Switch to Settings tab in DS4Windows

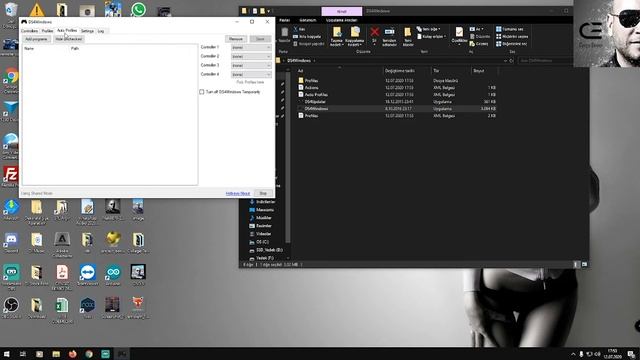coord(87,31)
